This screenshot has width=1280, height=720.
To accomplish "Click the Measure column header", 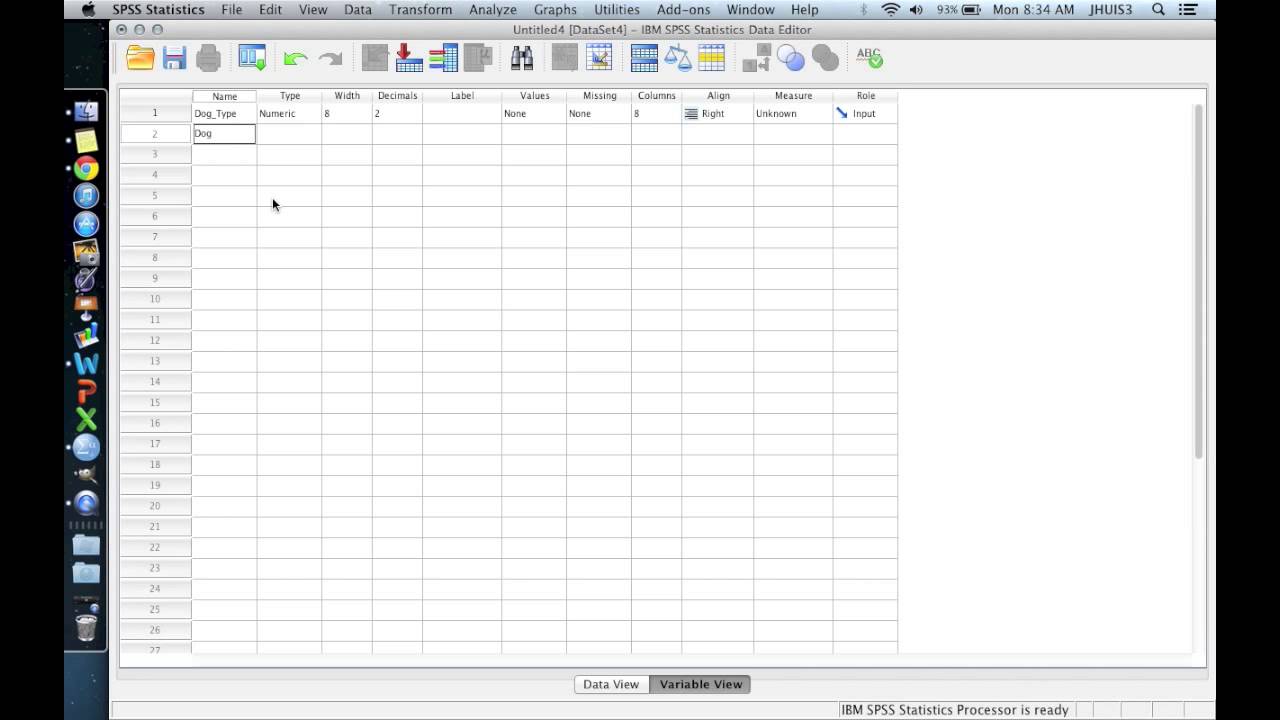I will coord(793,96).
